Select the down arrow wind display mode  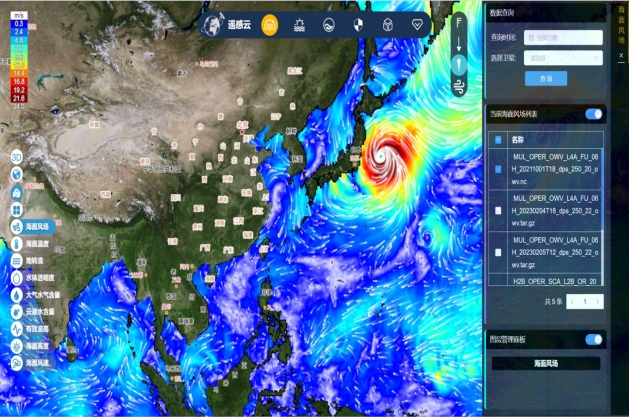(458, 42)
